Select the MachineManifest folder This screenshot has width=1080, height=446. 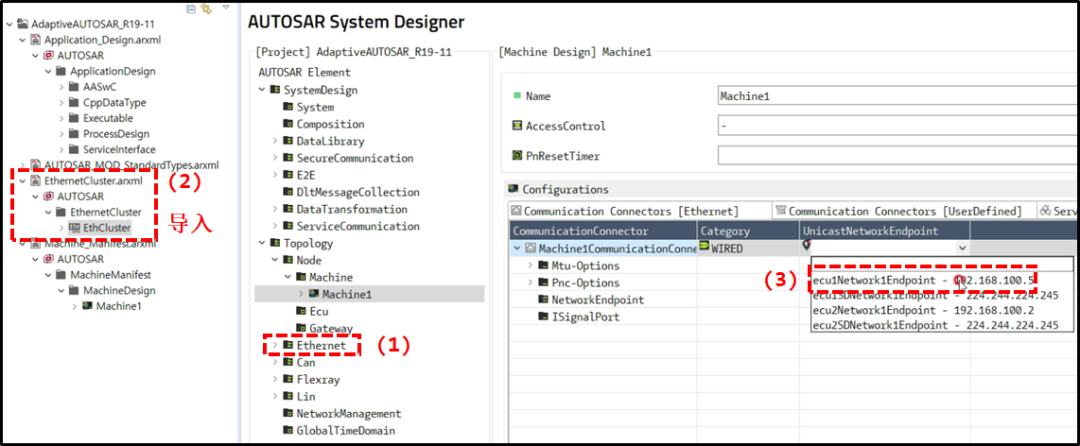coord(111,275)
